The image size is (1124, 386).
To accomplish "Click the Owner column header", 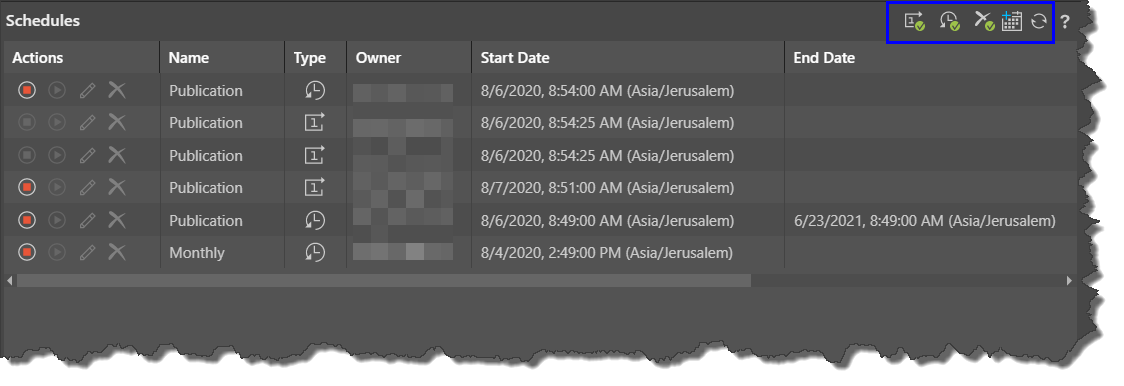I will point(378,58).
